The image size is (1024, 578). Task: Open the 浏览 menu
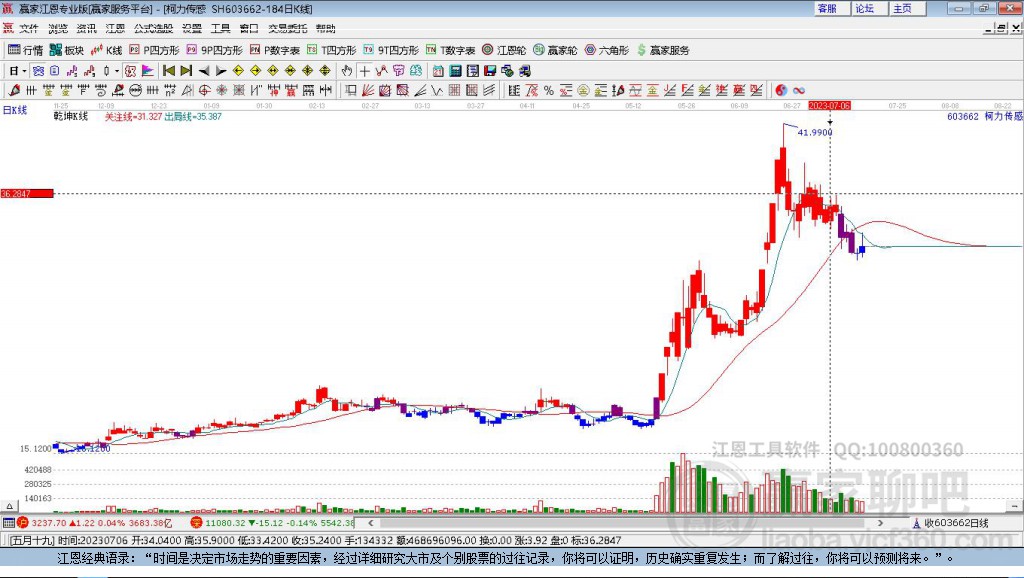coord(57,28)
